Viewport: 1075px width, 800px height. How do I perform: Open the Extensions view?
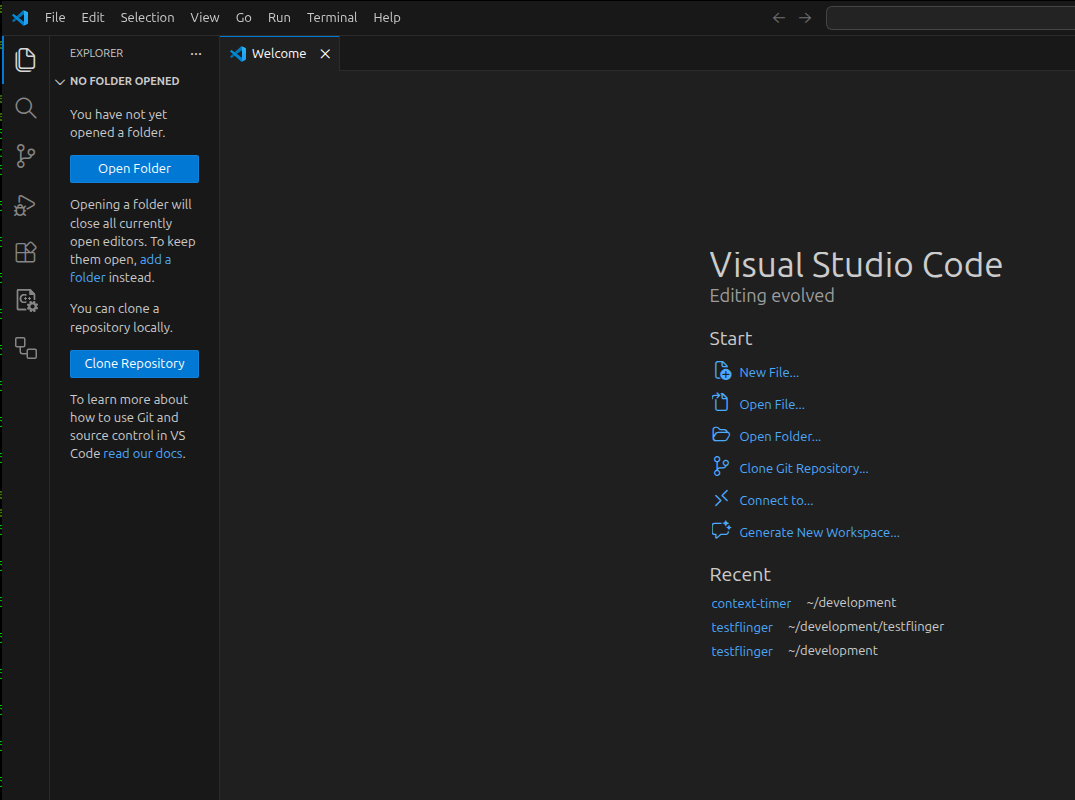click(26, 253)
